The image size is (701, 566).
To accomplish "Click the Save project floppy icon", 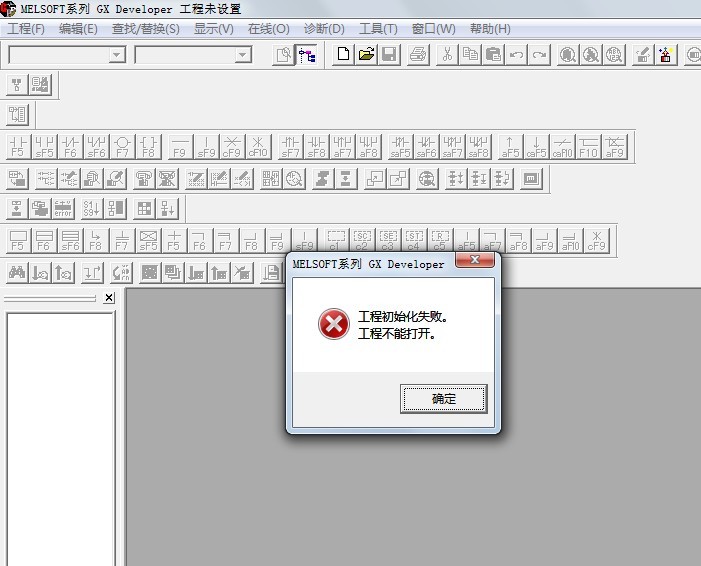I will (x=389, y=55).
